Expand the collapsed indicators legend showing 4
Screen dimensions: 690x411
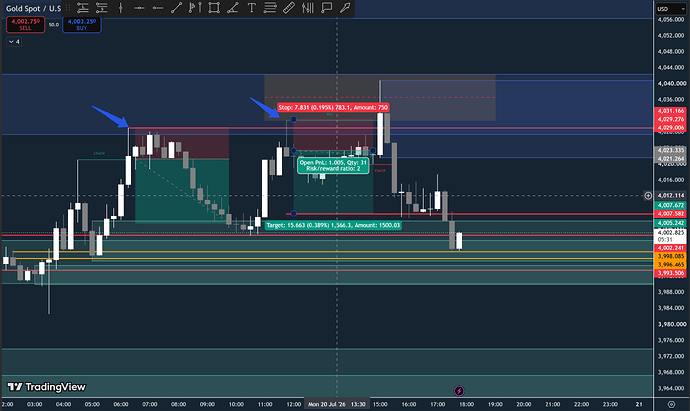[14, 42]
